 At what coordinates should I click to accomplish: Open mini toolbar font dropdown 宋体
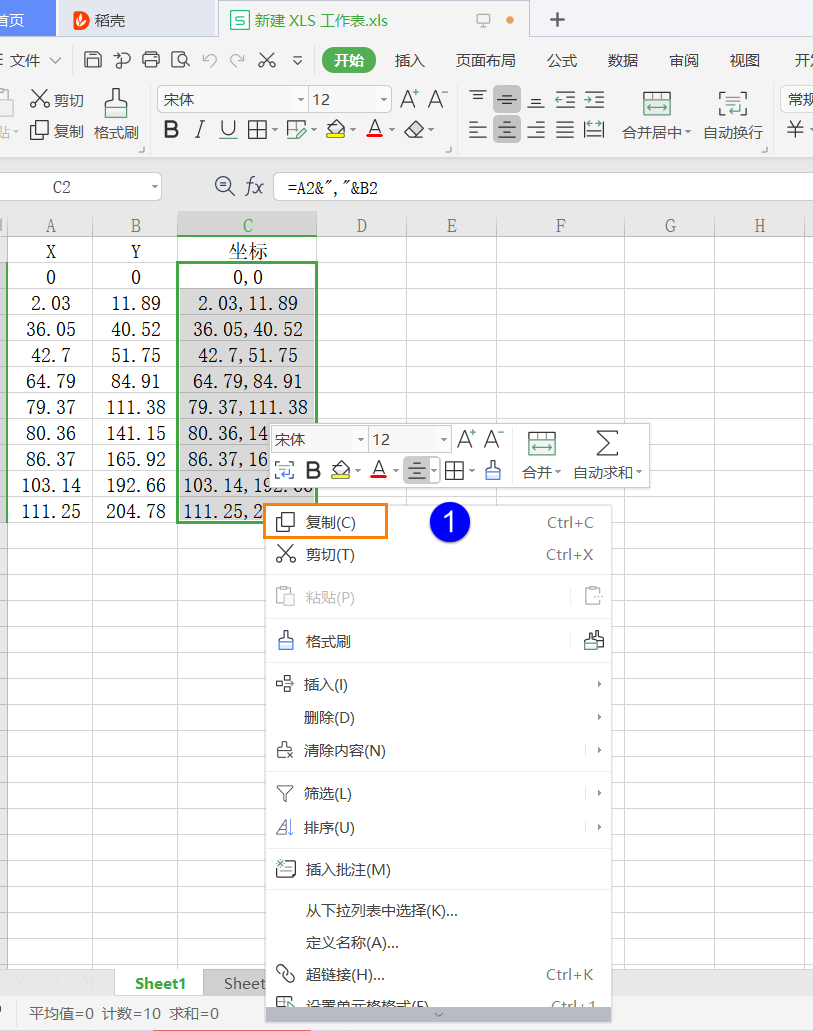click(360, 439)
